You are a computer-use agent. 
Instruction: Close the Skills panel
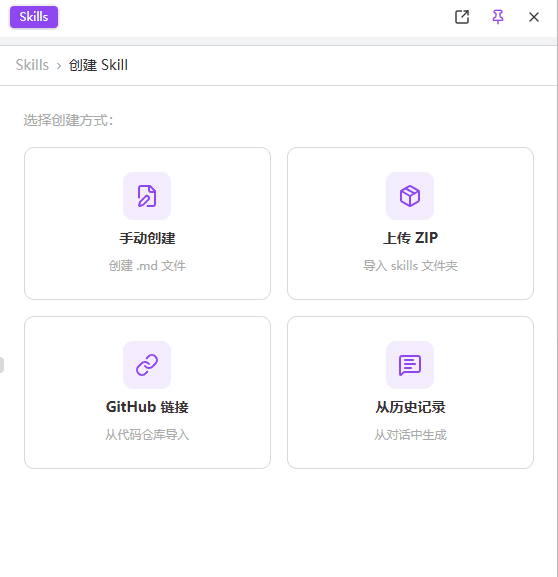coord(534,17)
